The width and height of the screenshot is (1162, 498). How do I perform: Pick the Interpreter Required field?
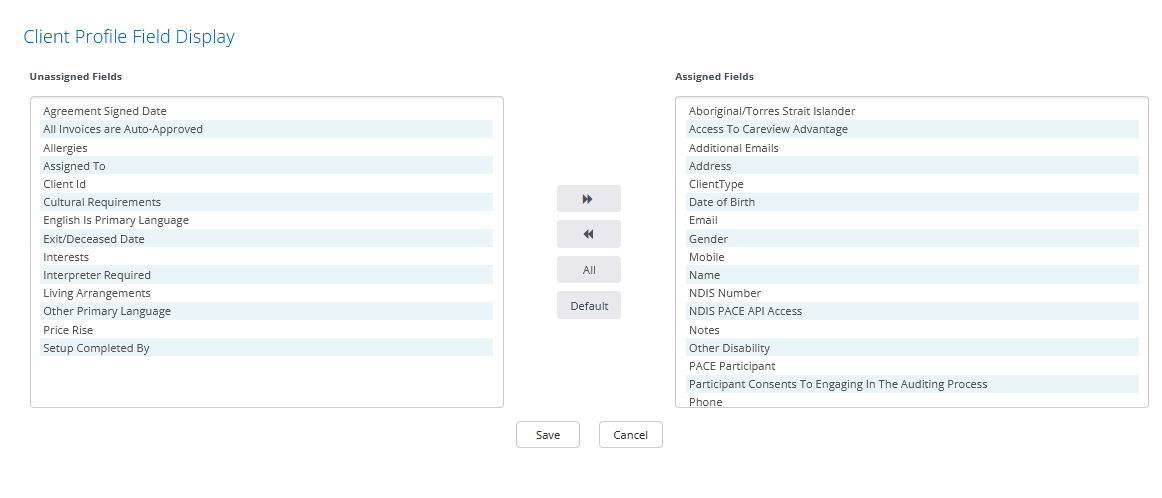[x=267, y=275]
